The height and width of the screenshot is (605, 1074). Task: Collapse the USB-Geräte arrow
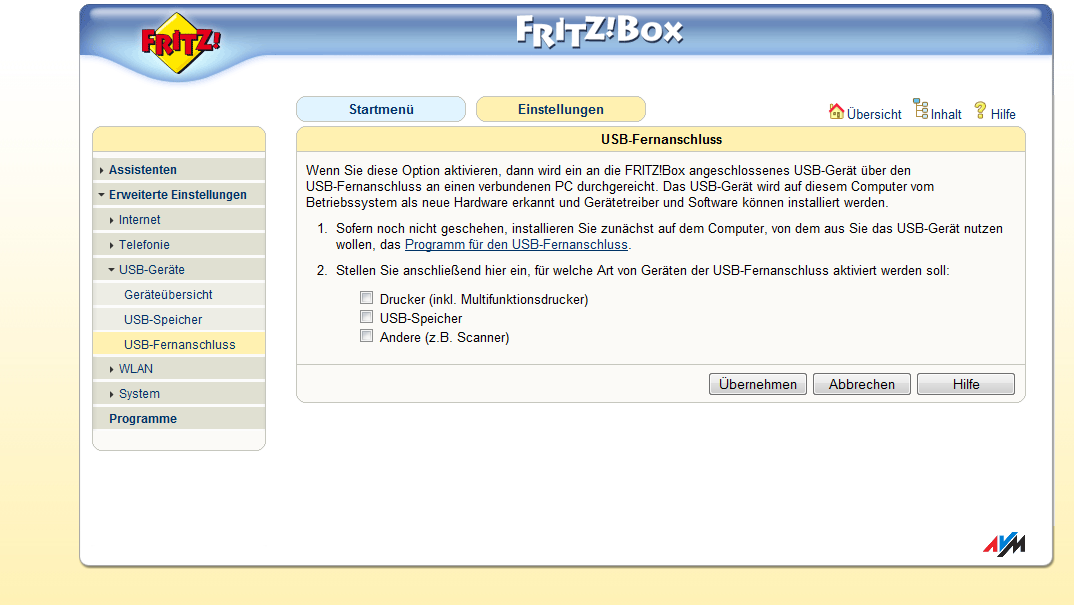112,269
